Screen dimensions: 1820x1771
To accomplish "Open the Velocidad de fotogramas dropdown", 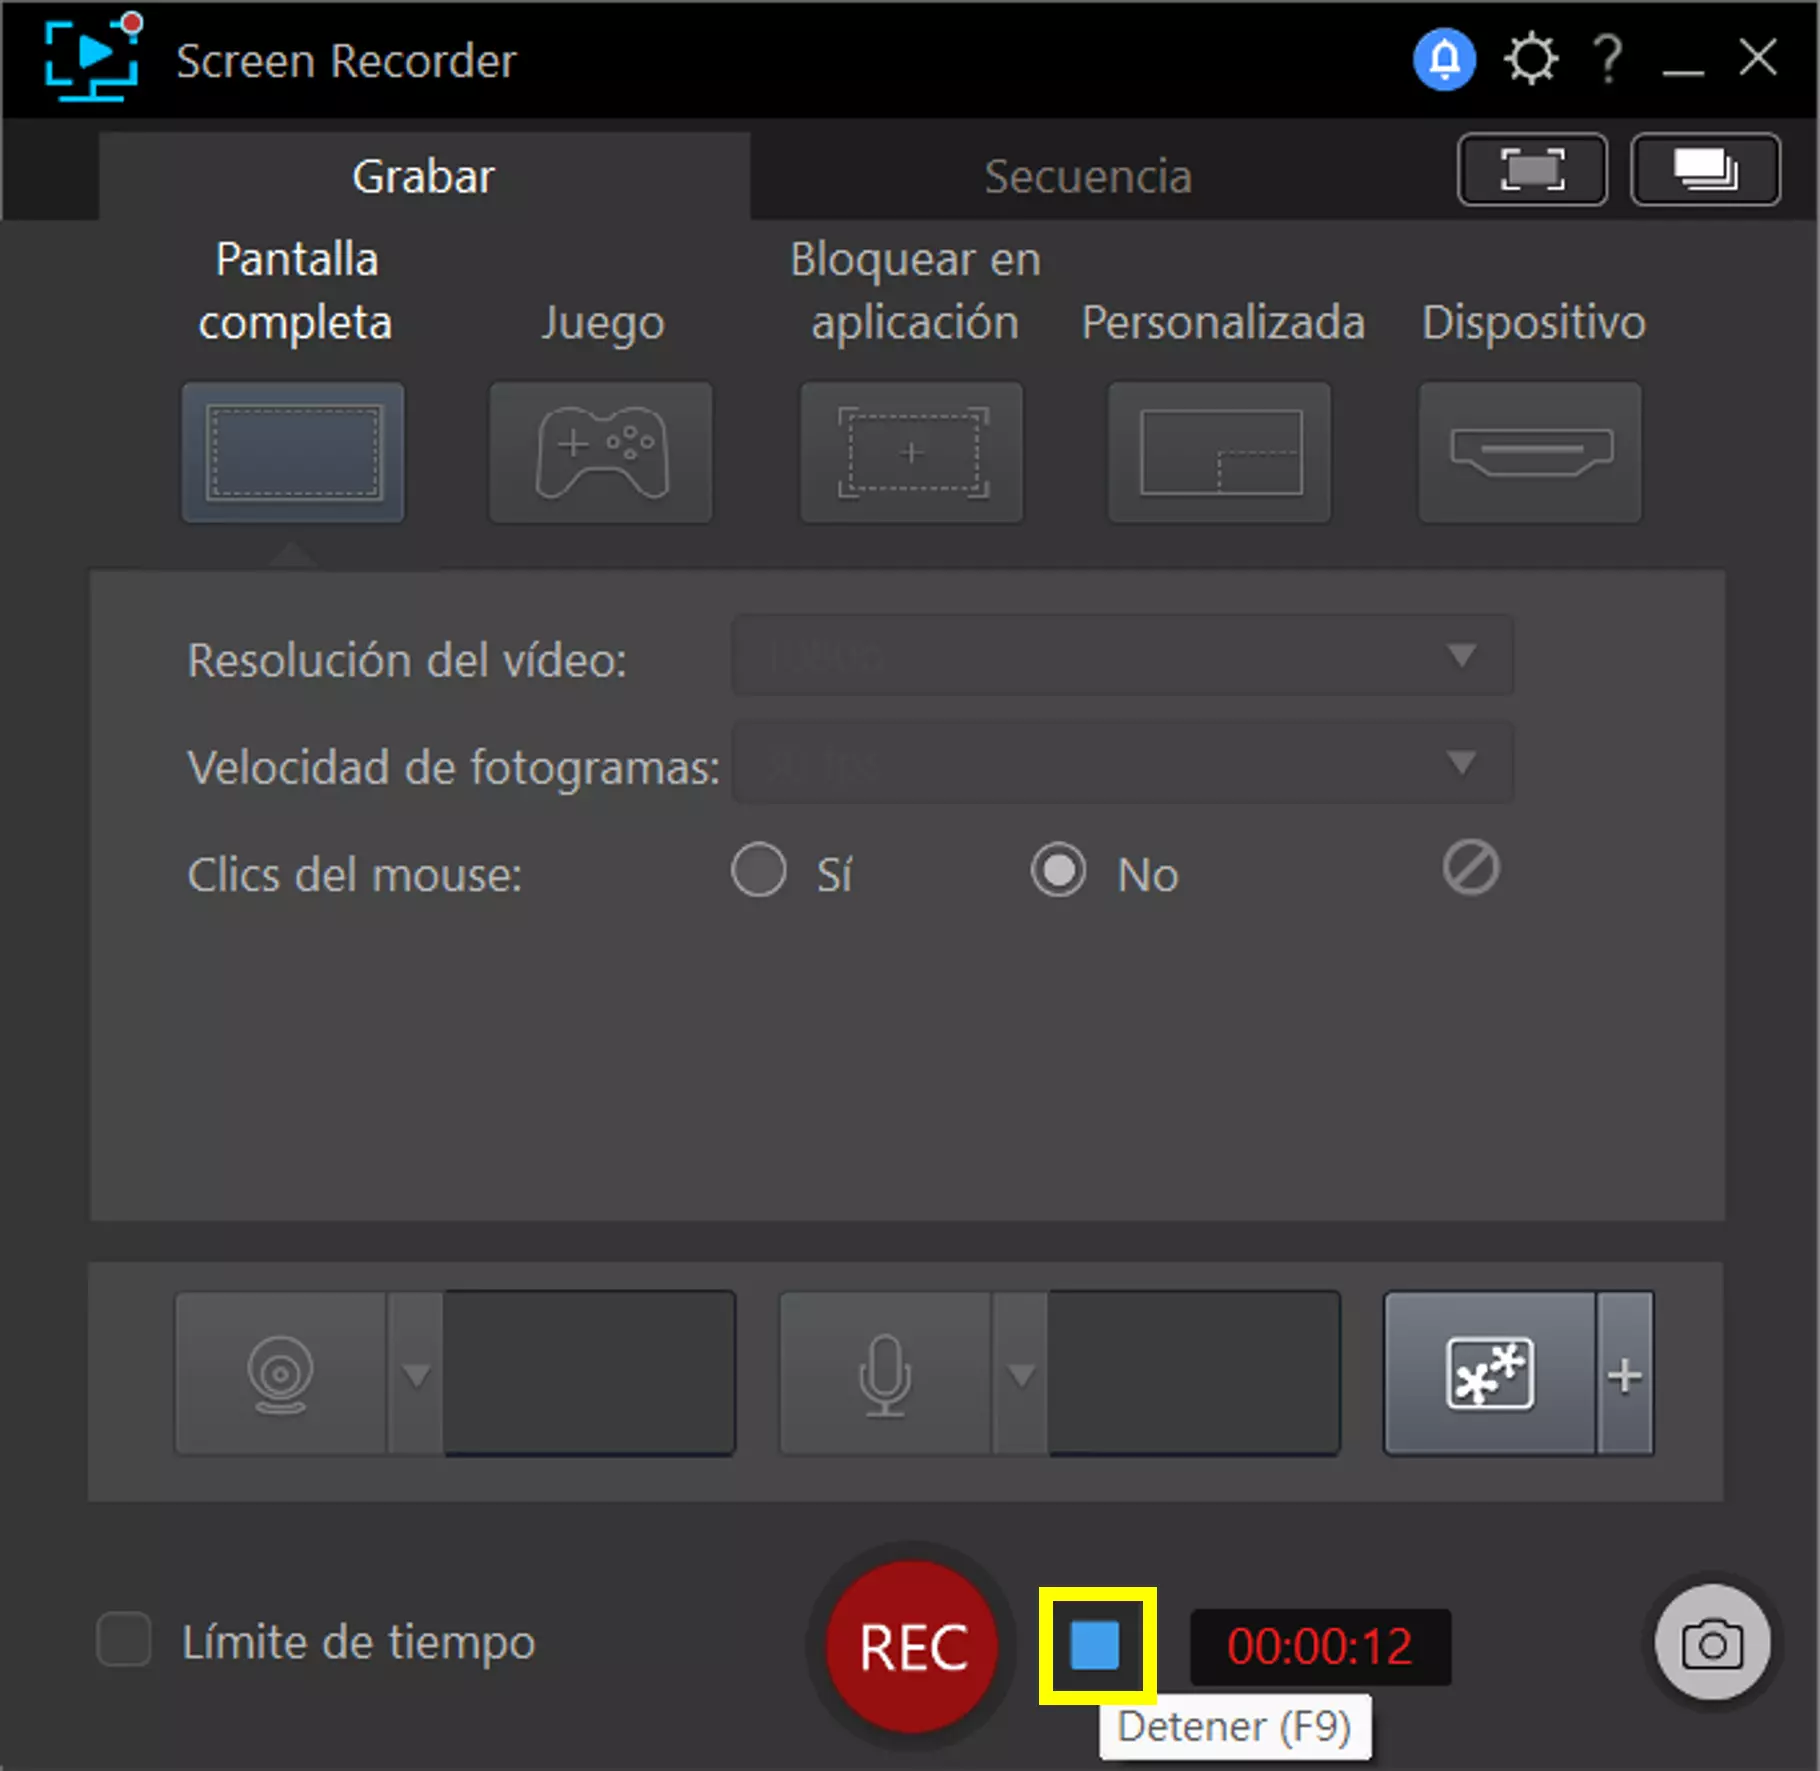I will click(x=1122, y=763).
